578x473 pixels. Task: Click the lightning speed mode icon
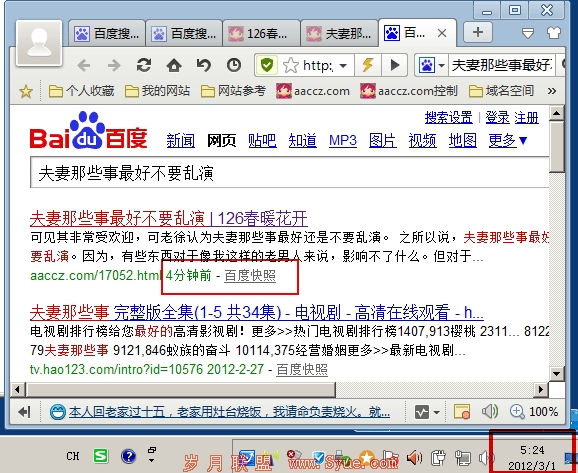pos(368,65)
